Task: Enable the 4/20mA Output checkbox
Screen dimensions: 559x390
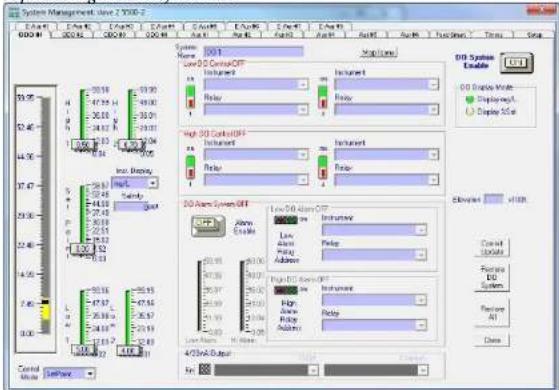Action: pyautogui.click(x=205, y=369)
